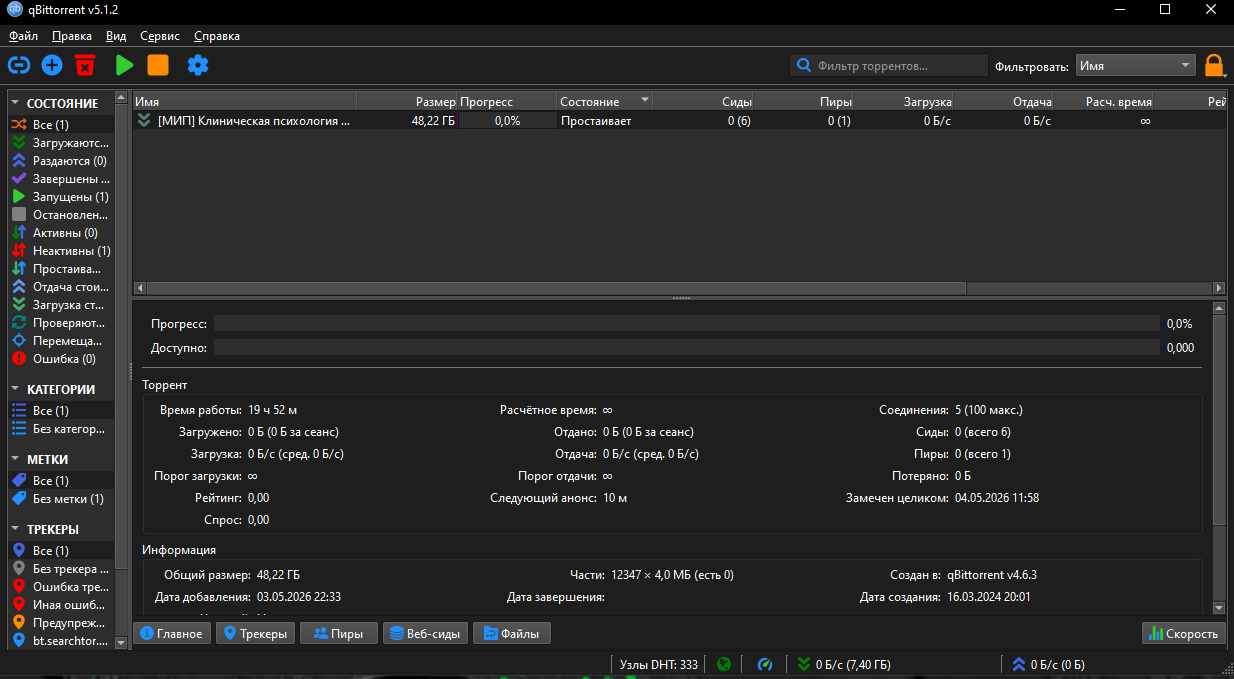Select the 'Перемещаются' status filter
This screenshot has height=679, width=1234.
pos(62,341)
